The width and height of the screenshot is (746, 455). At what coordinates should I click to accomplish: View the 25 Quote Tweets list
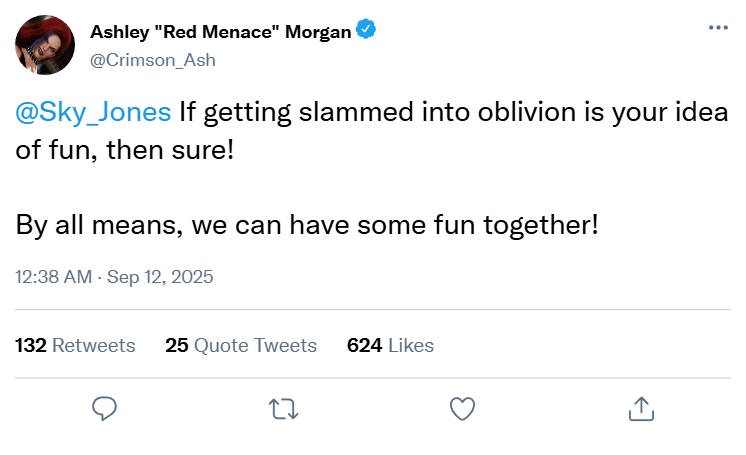point(241,345)
